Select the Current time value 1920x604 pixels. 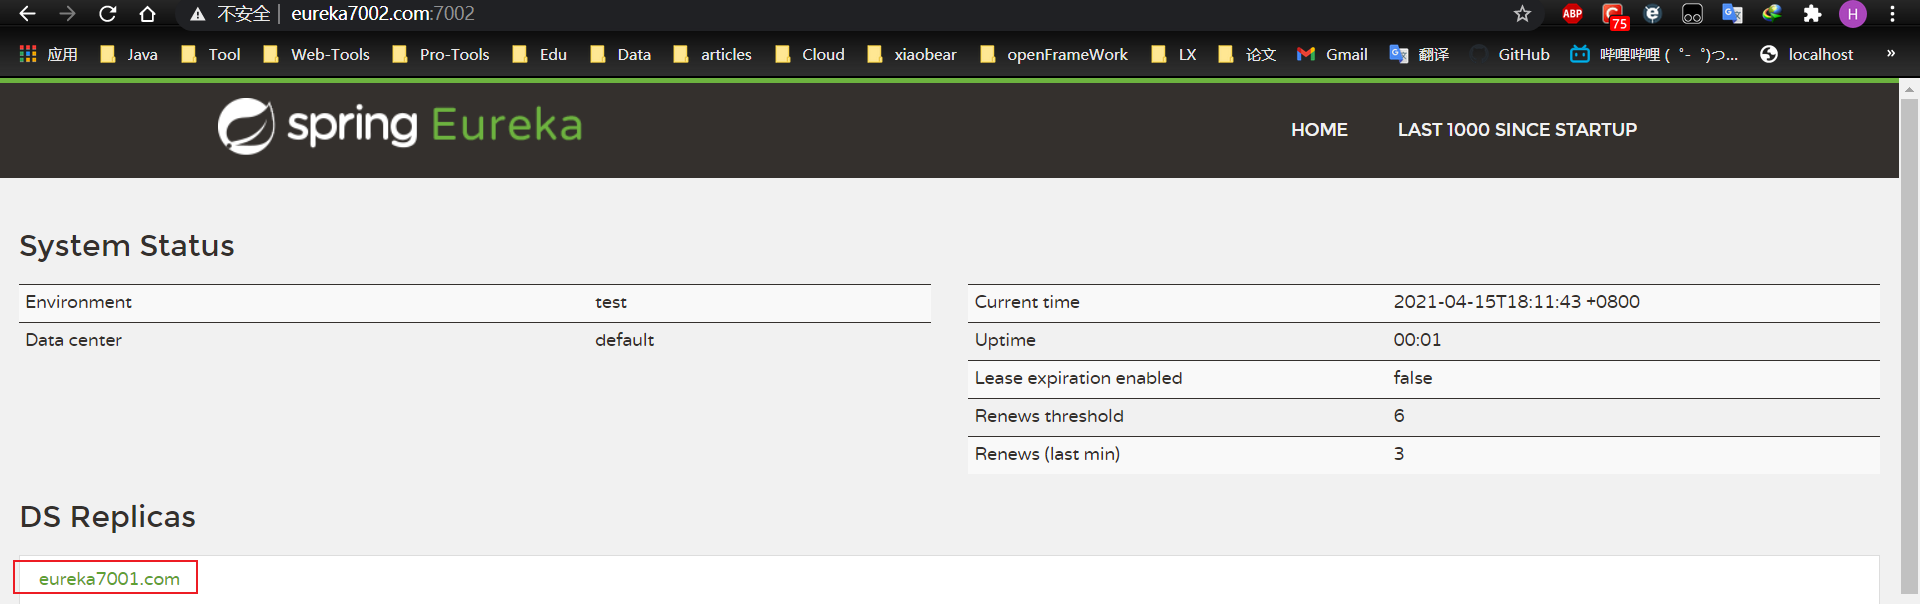coord(1516,302)
